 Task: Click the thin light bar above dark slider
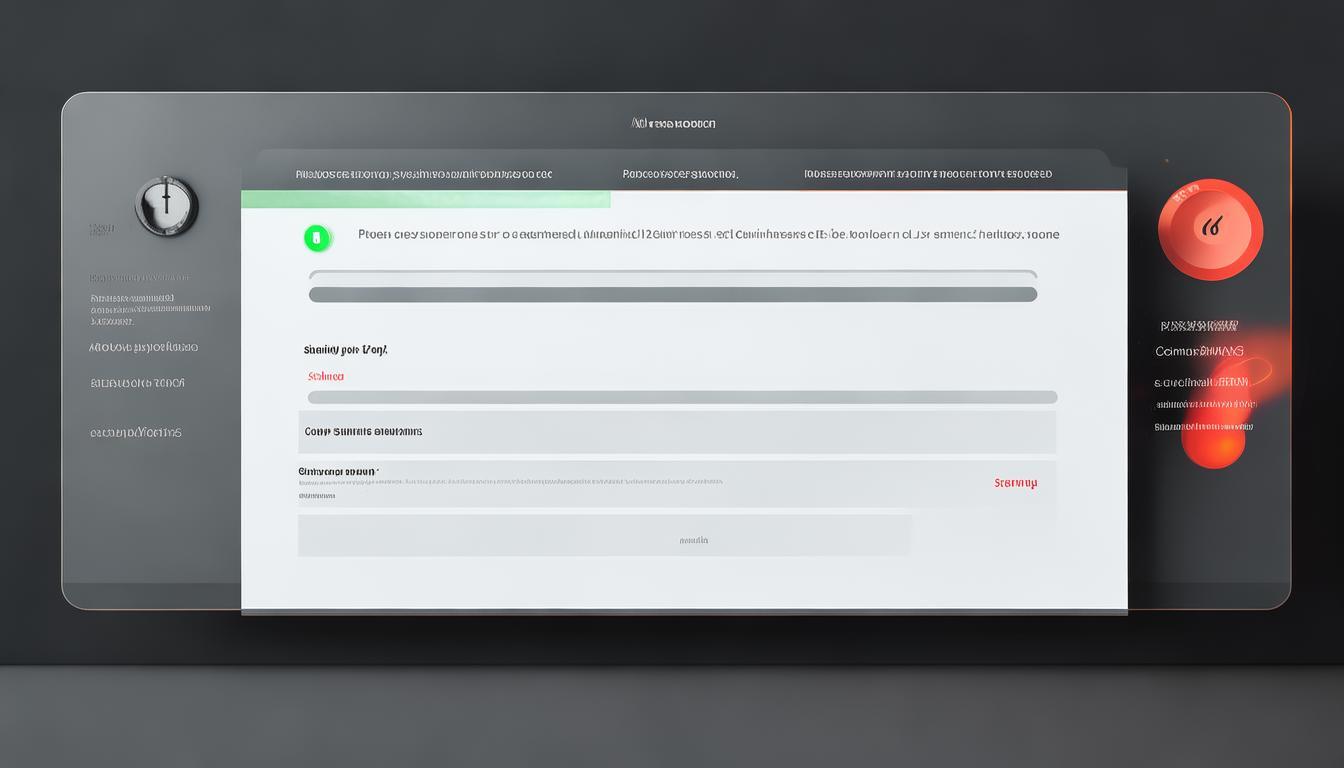coord(672,273)
